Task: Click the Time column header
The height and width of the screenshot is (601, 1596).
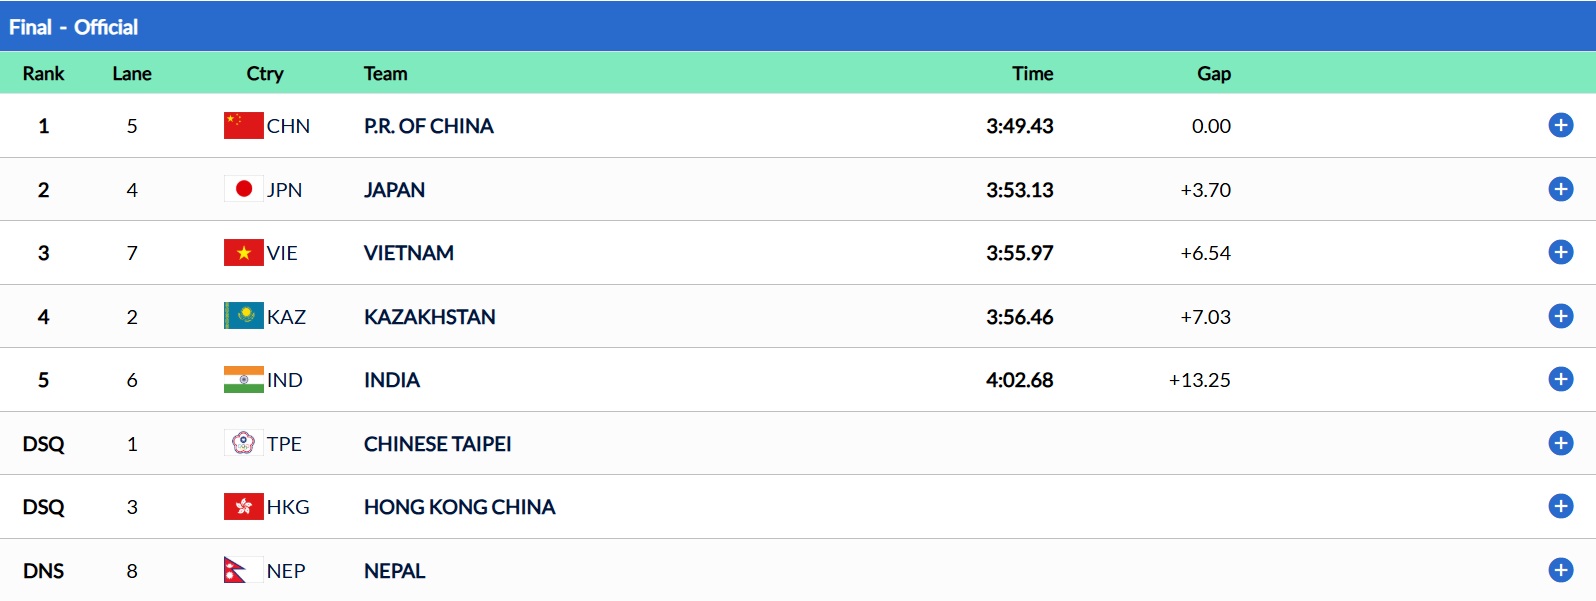Action: pyautogui.click(x=1032, y=73)
